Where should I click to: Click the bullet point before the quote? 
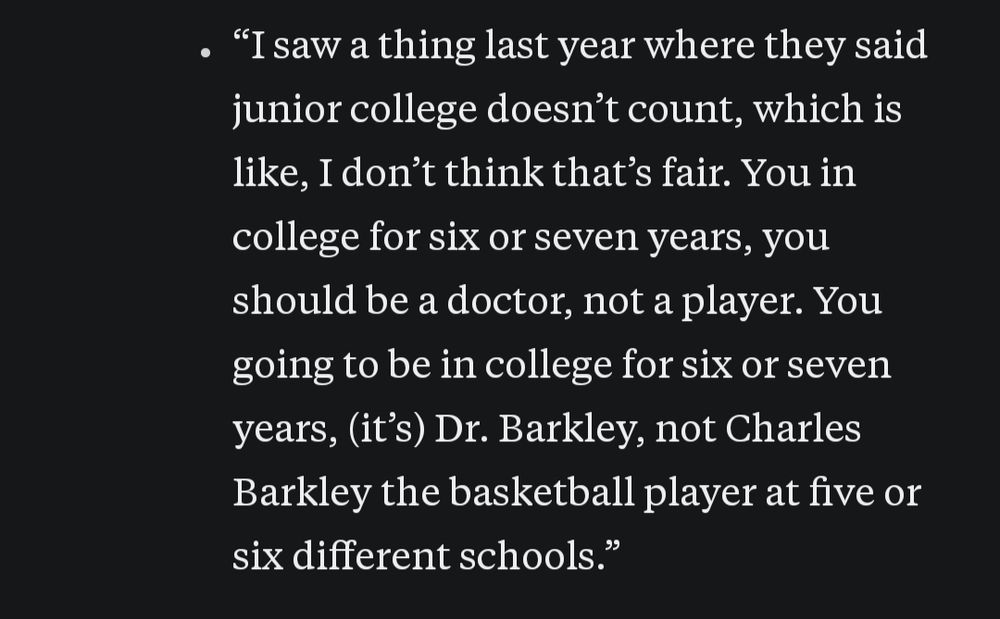coord(205,53)
